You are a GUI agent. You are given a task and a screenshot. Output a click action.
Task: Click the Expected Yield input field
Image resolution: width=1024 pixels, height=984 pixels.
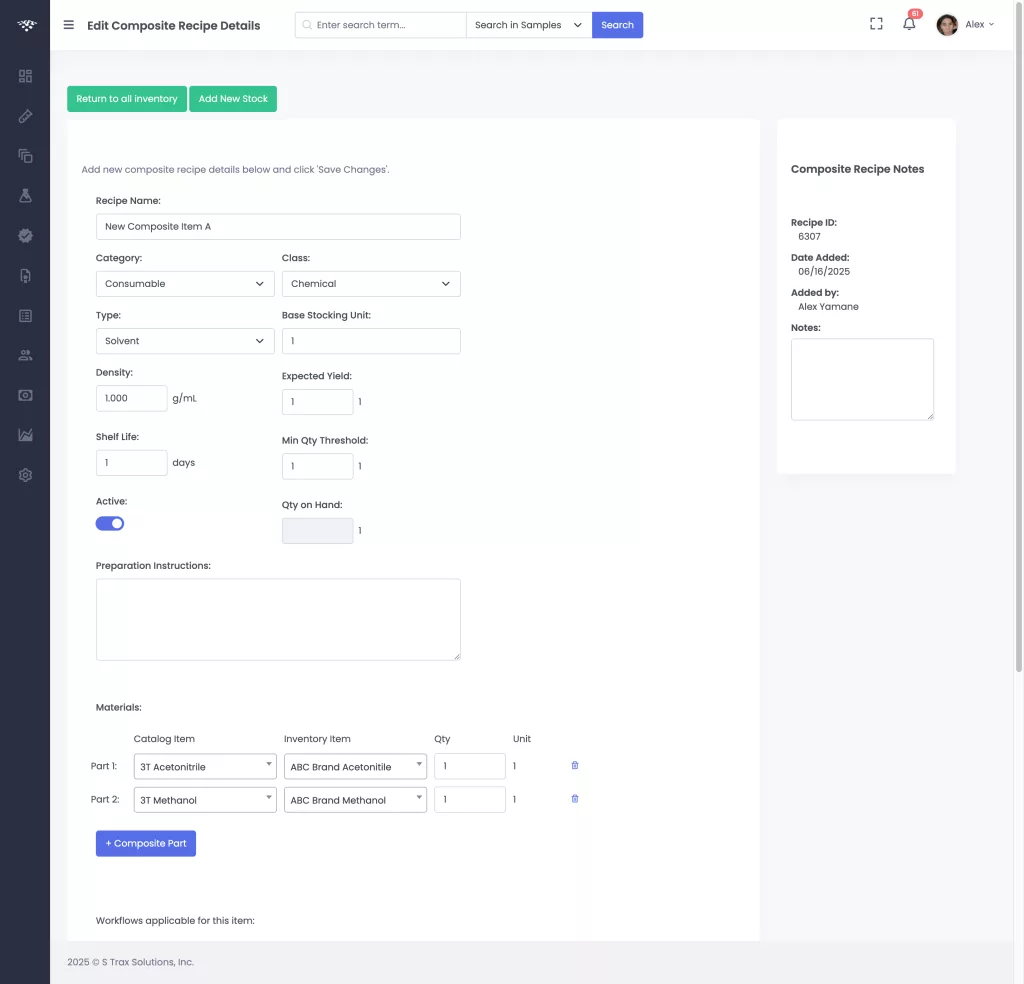(317, 402)
